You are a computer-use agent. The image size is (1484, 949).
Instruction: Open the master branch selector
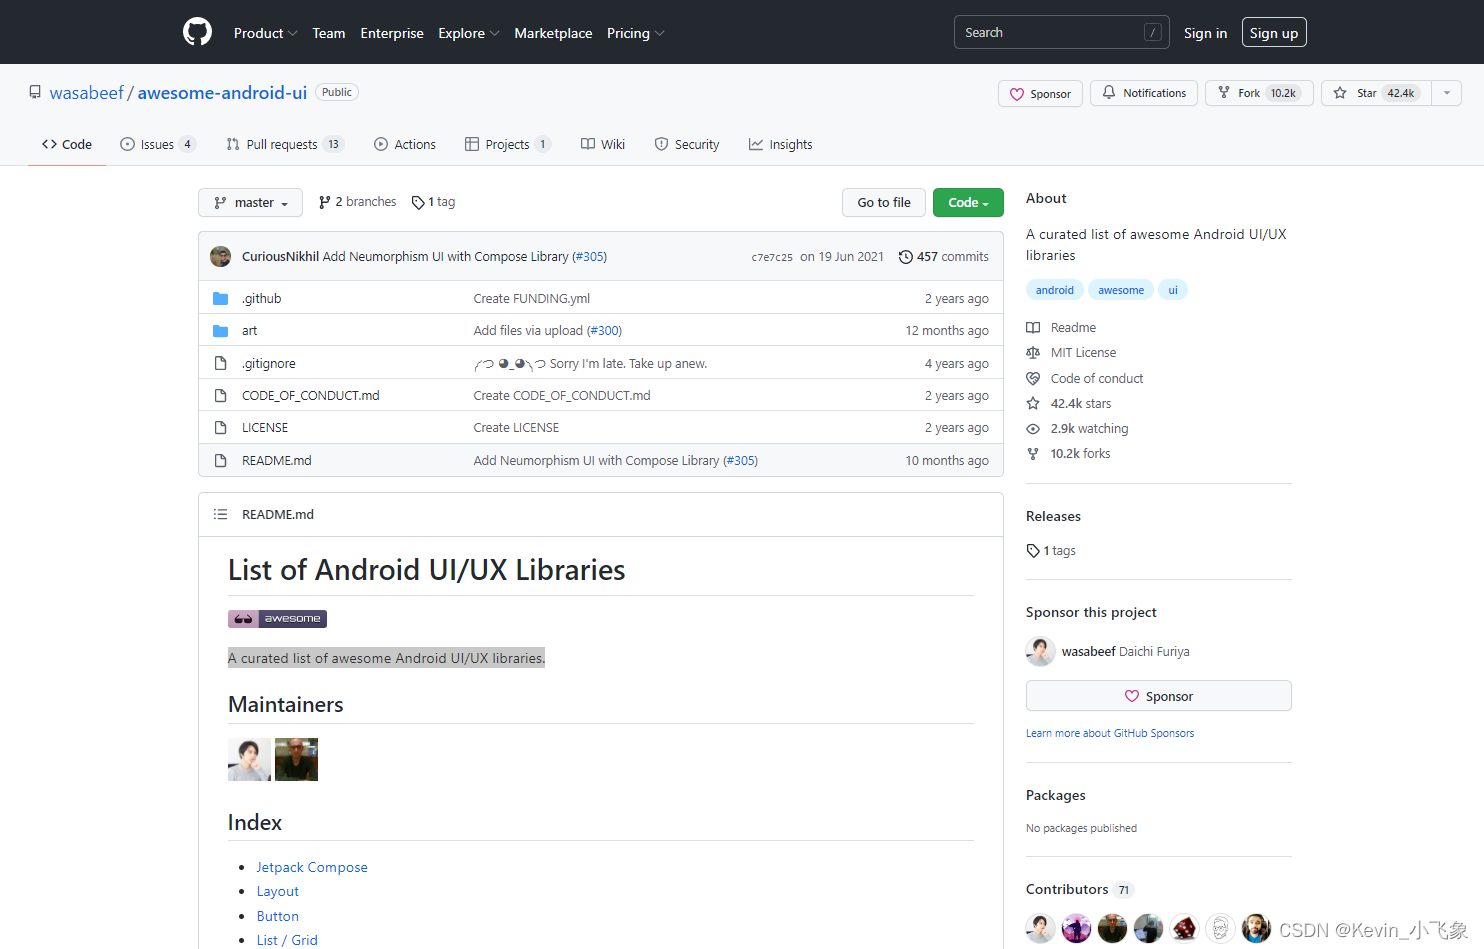click(x=250, y=202)
